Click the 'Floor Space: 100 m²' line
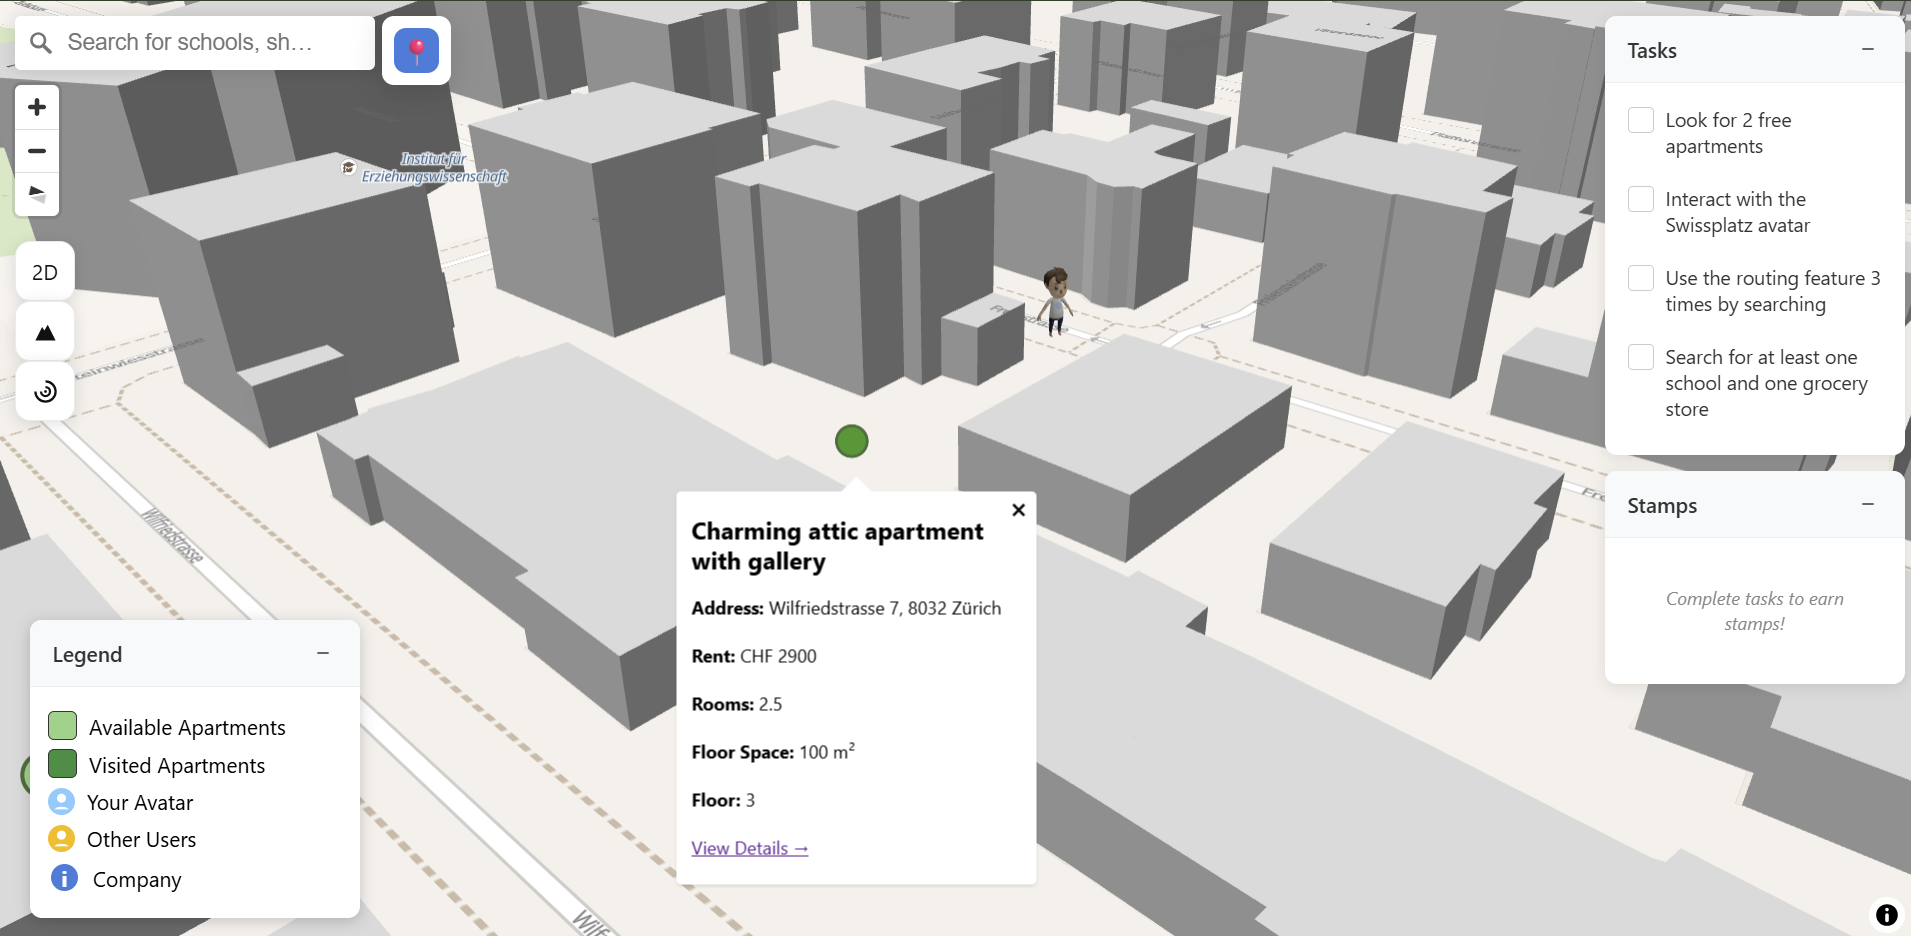This screenshot has height=936, width=1911. pos(773,752)
